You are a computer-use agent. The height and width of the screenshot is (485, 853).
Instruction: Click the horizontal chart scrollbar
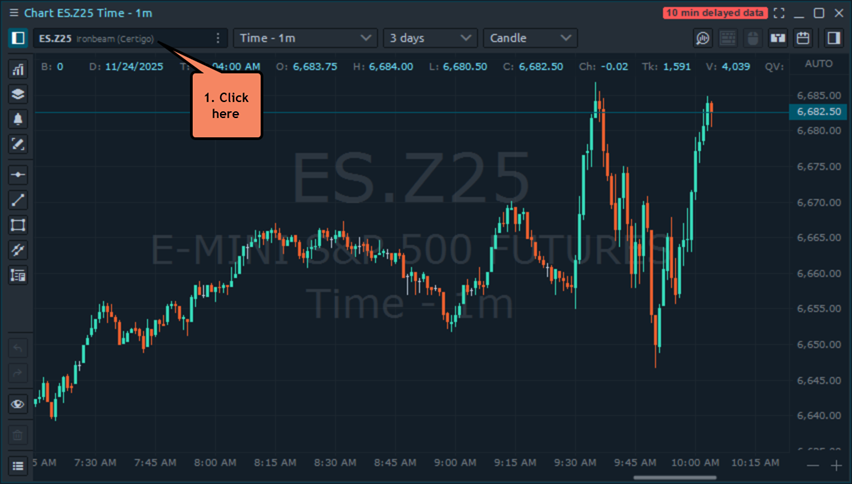pyautogui.click(x=675, y=477)
